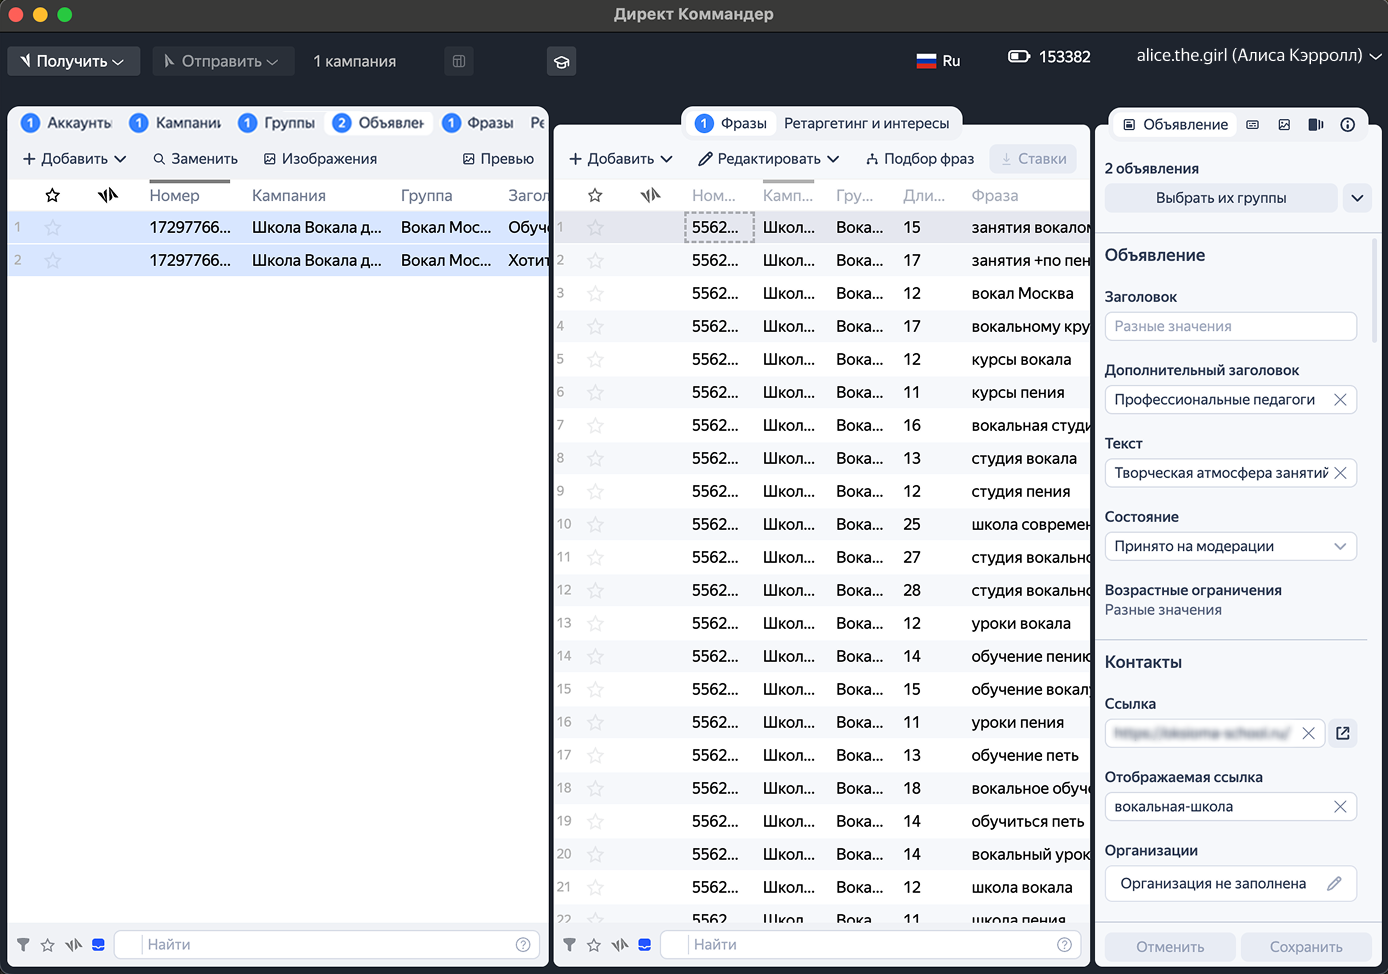Sort ads by the Кампания column header

click(x=289, y=196)
